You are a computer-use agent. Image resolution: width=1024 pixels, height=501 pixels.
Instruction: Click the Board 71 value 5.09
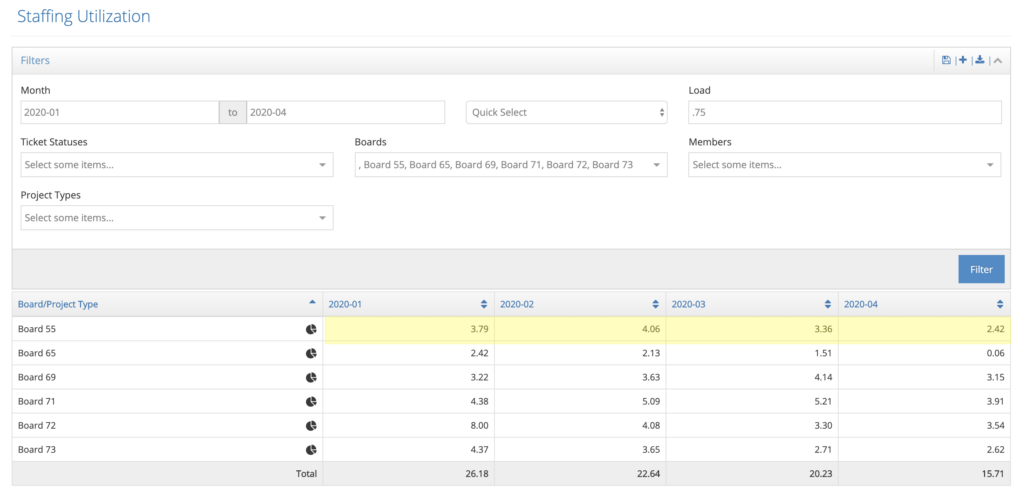pyautogui.click(x=650, y=401)
